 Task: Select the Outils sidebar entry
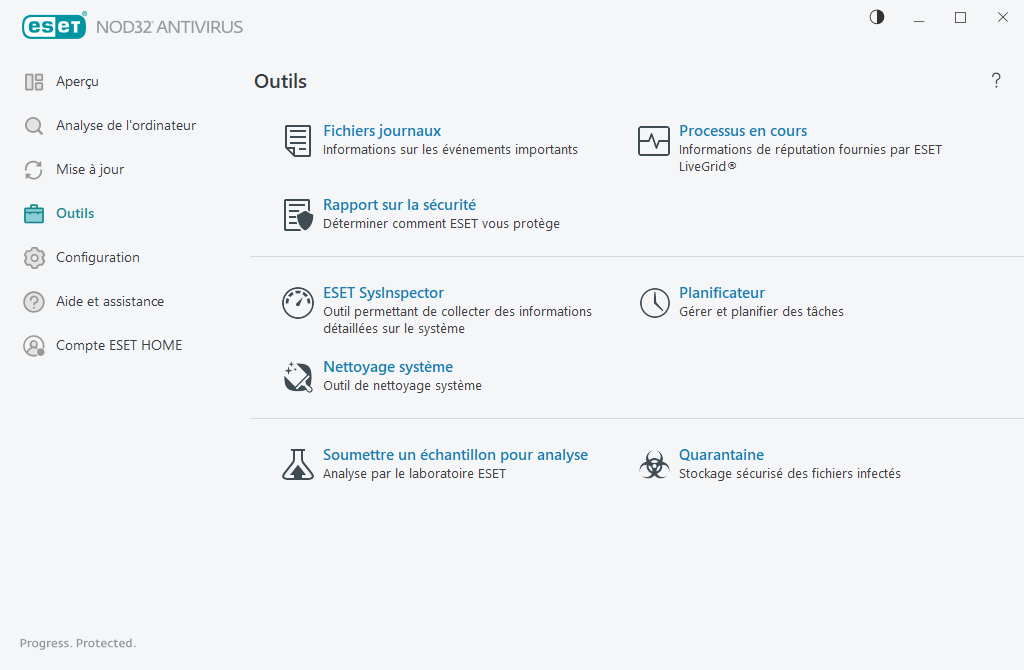click(x=74, y=213)
